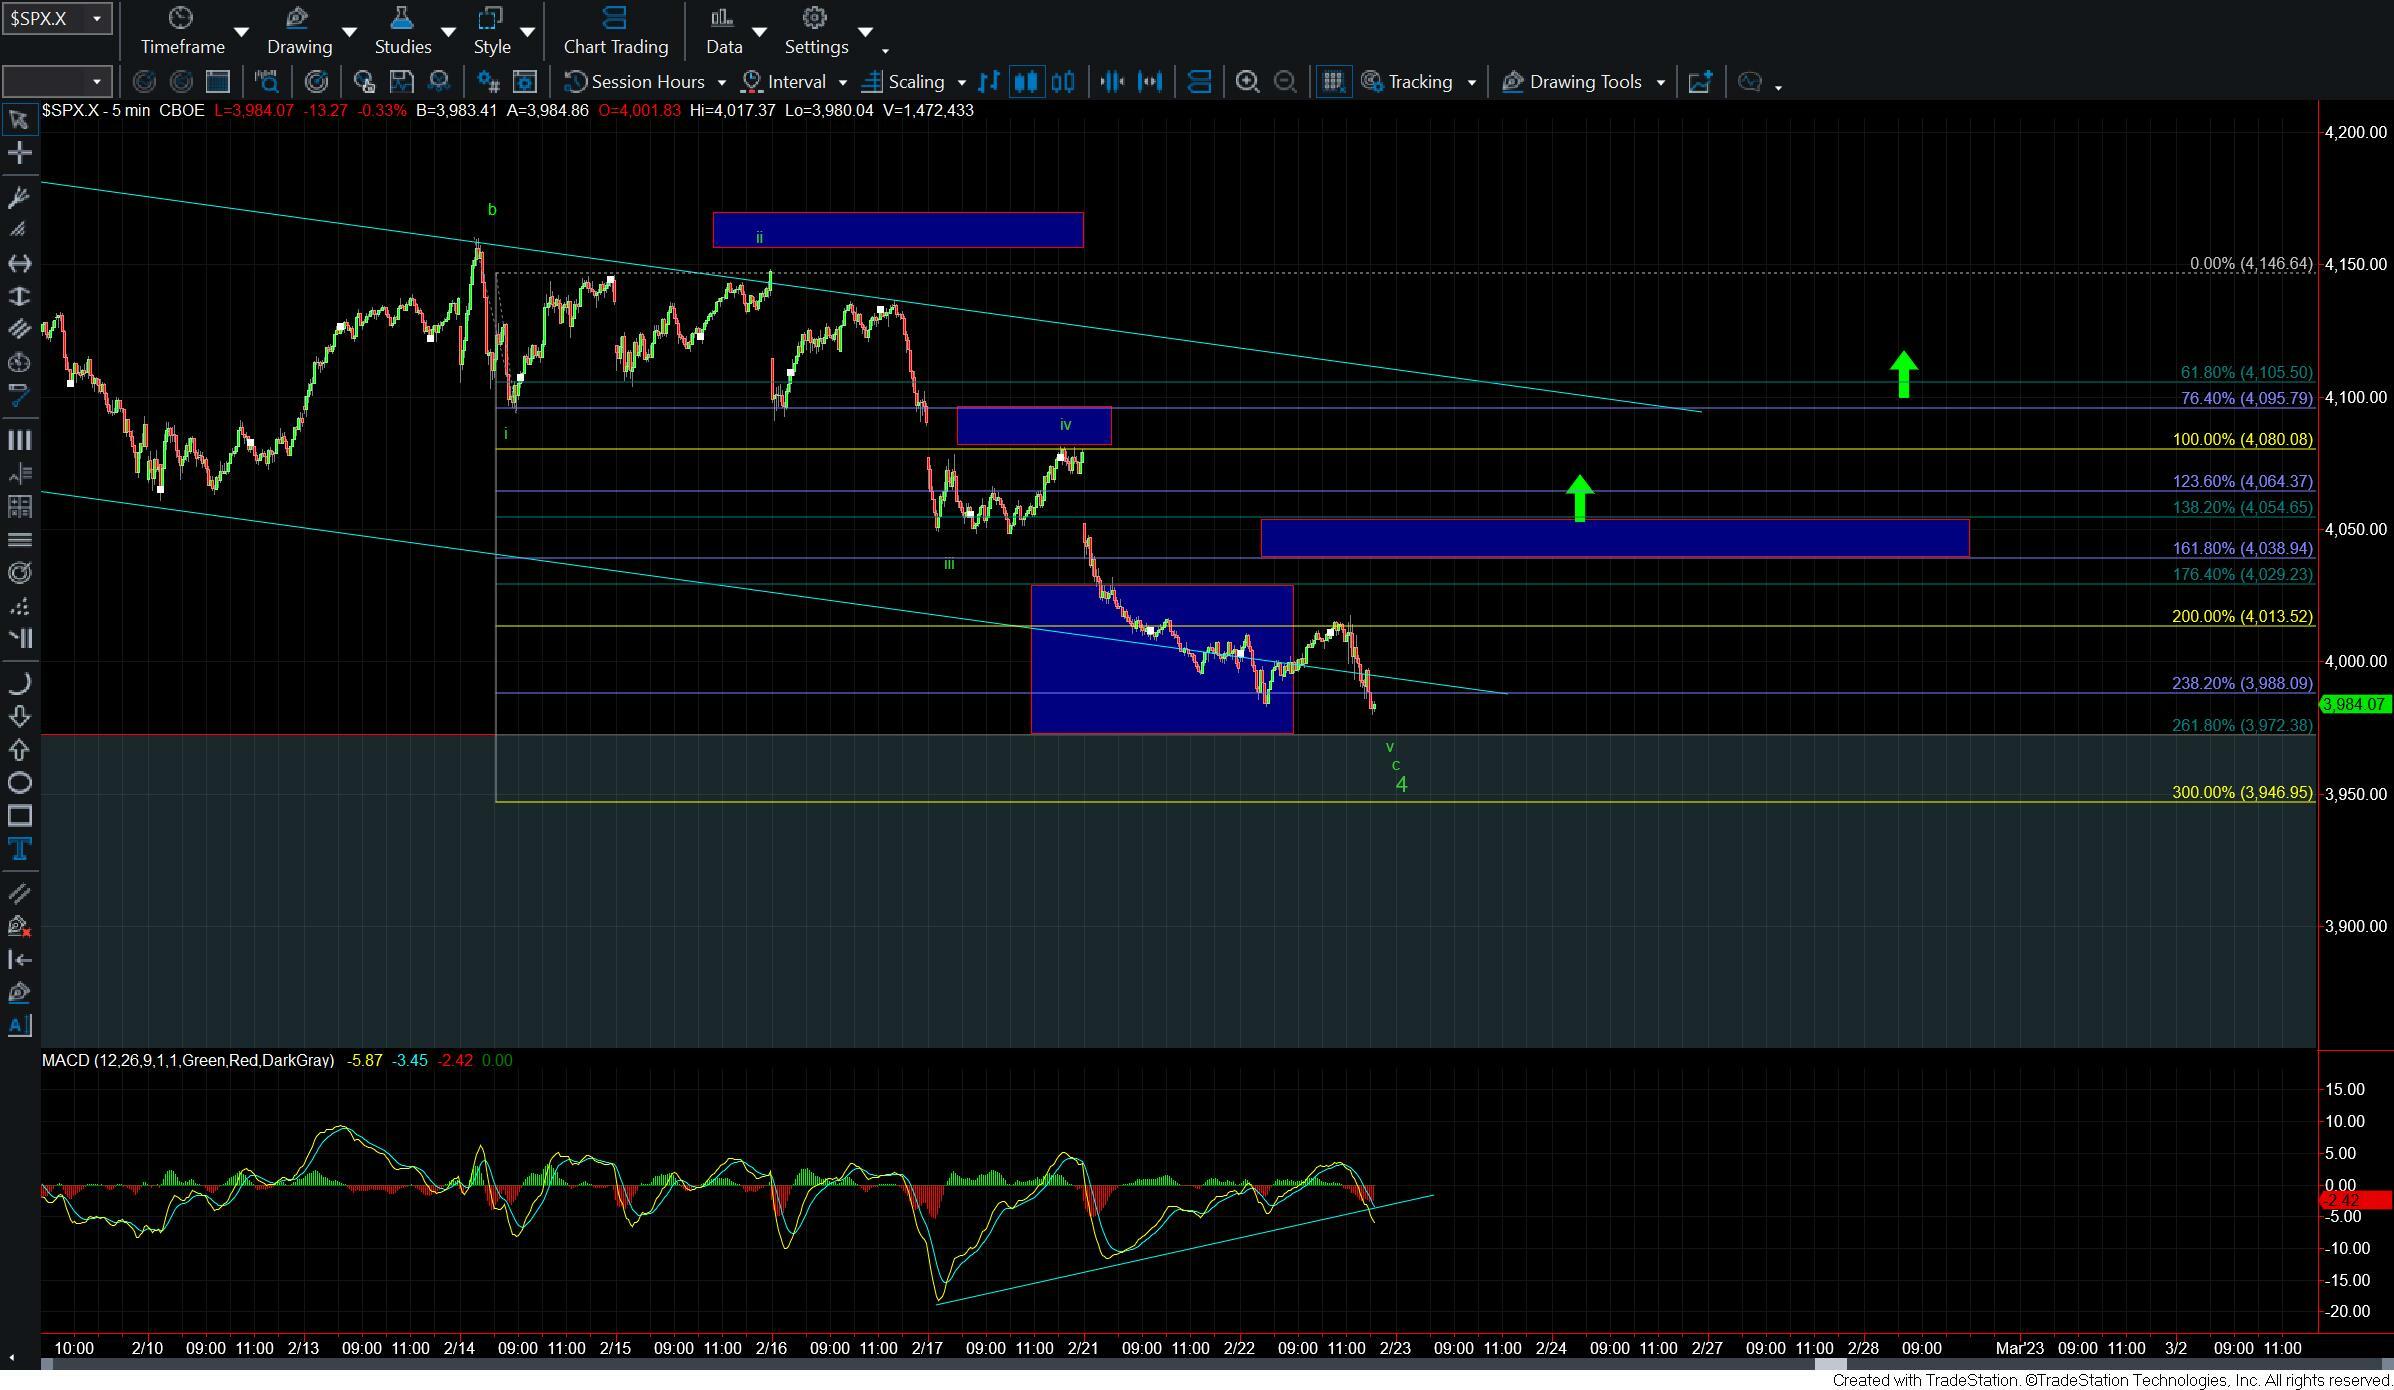Expand the Style dropdown arrow
Screen dimensions: 2394x1390
coord(527,32)
